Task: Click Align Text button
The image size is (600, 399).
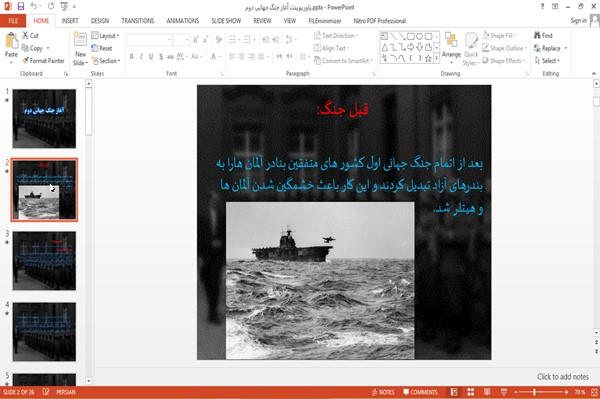Action: pos(332,48)
